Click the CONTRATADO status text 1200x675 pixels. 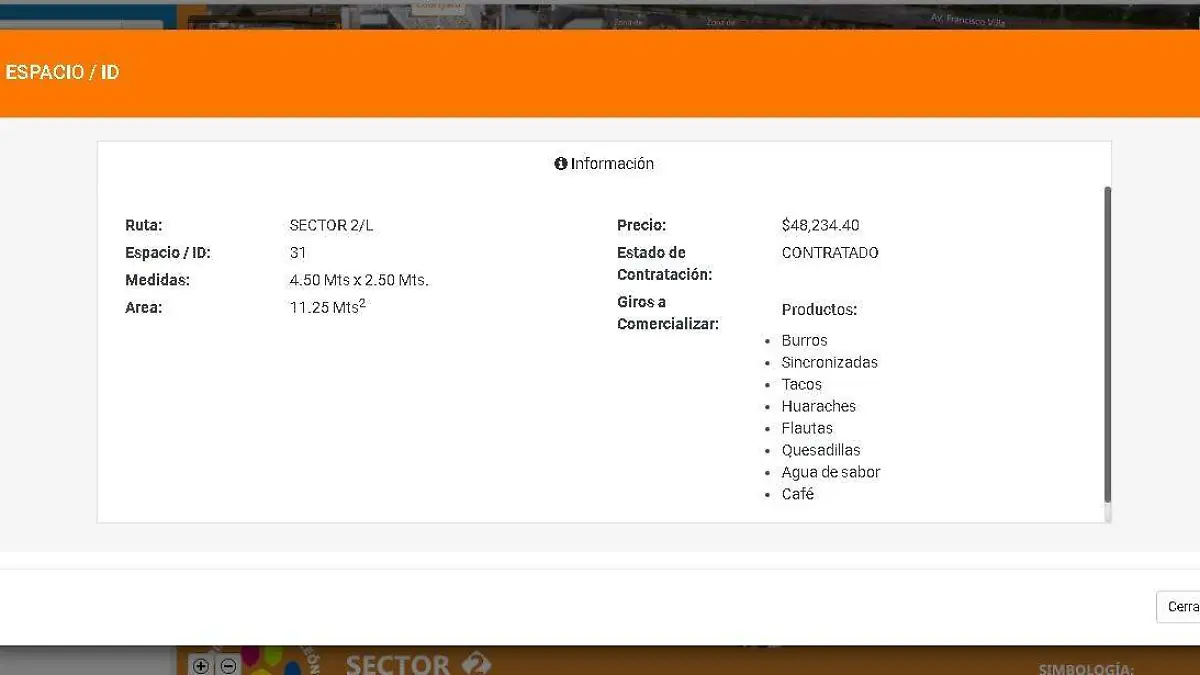pyautogui.click(x=830, y=252)
